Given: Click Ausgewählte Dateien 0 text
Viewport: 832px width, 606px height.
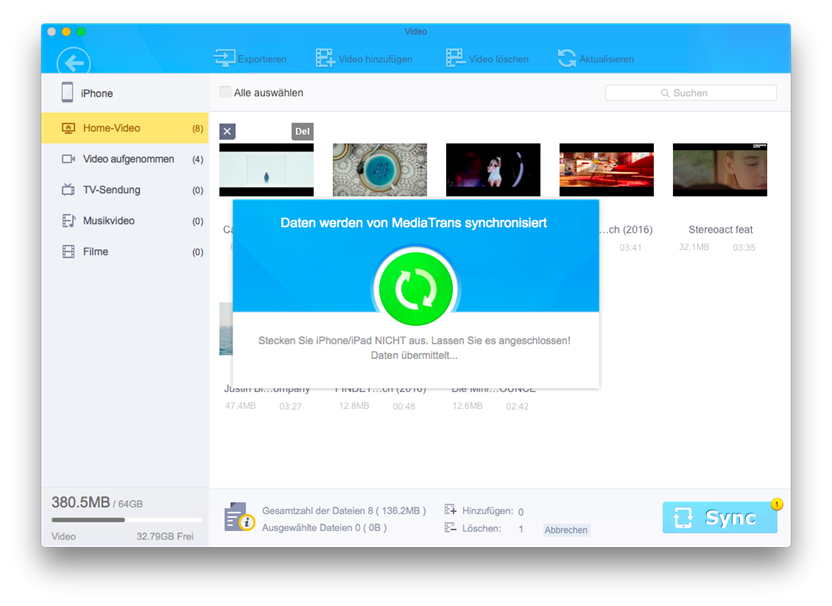Looking at the screenshot, I should tap(324, 527).
